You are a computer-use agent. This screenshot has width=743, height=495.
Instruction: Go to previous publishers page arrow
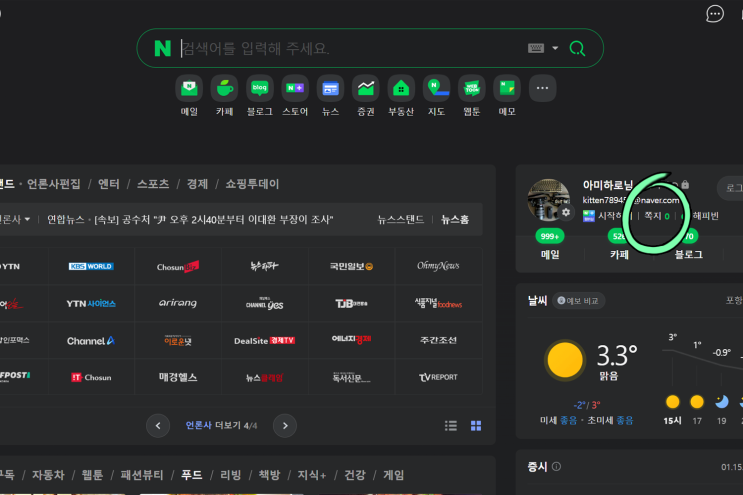(158, 425)
